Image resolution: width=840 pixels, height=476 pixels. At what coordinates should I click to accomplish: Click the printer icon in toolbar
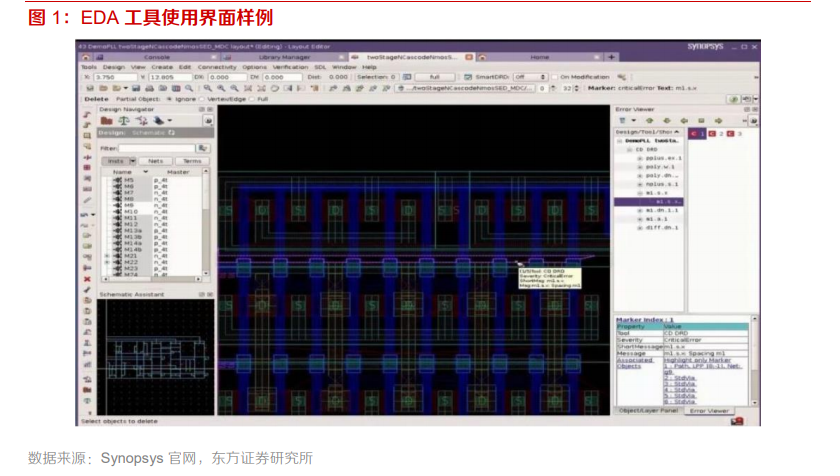149,88
